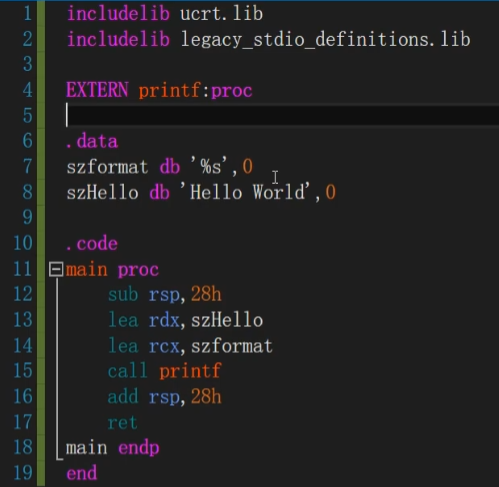Click the '%s' string literal
Screen dimensions: 499x487
(x=209, y=166)
